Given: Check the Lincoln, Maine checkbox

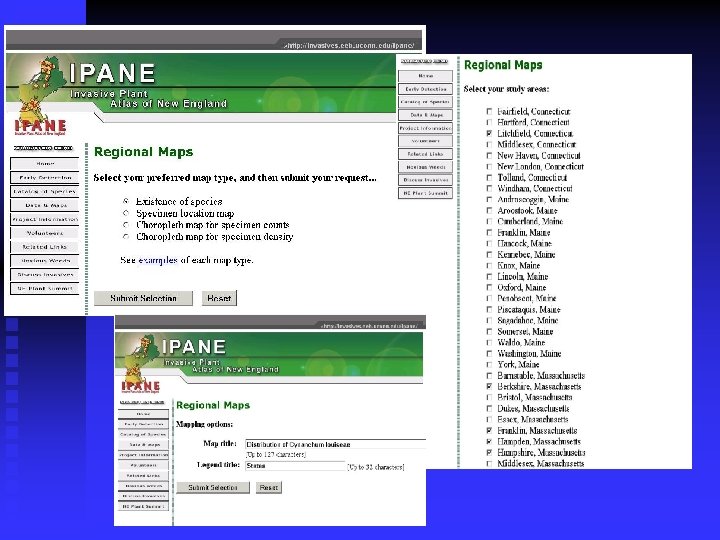Looking at the screenshot, I should tap(489, 276).
